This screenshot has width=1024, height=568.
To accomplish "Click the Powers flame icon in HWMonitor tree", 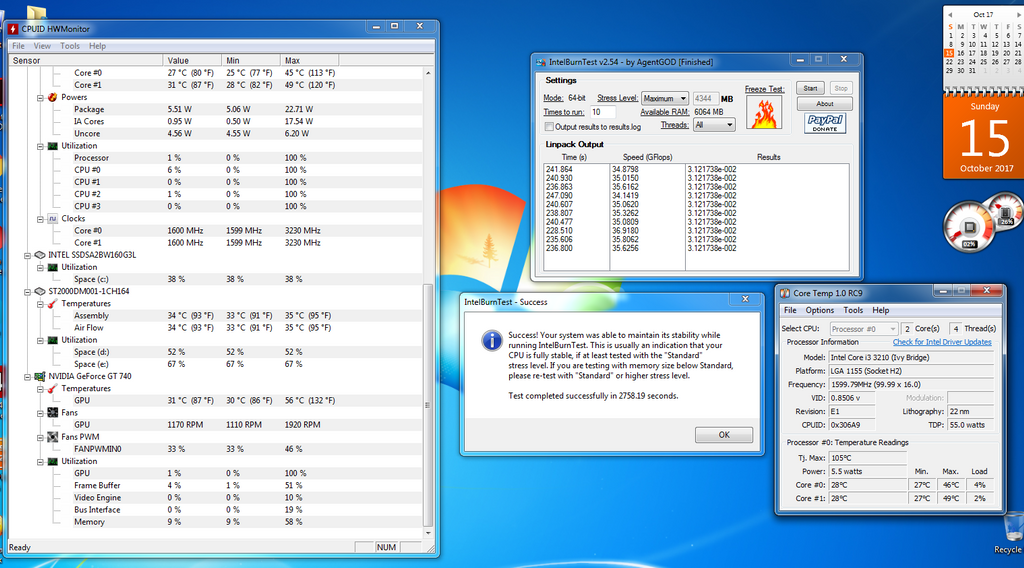I will click(53, 97).
